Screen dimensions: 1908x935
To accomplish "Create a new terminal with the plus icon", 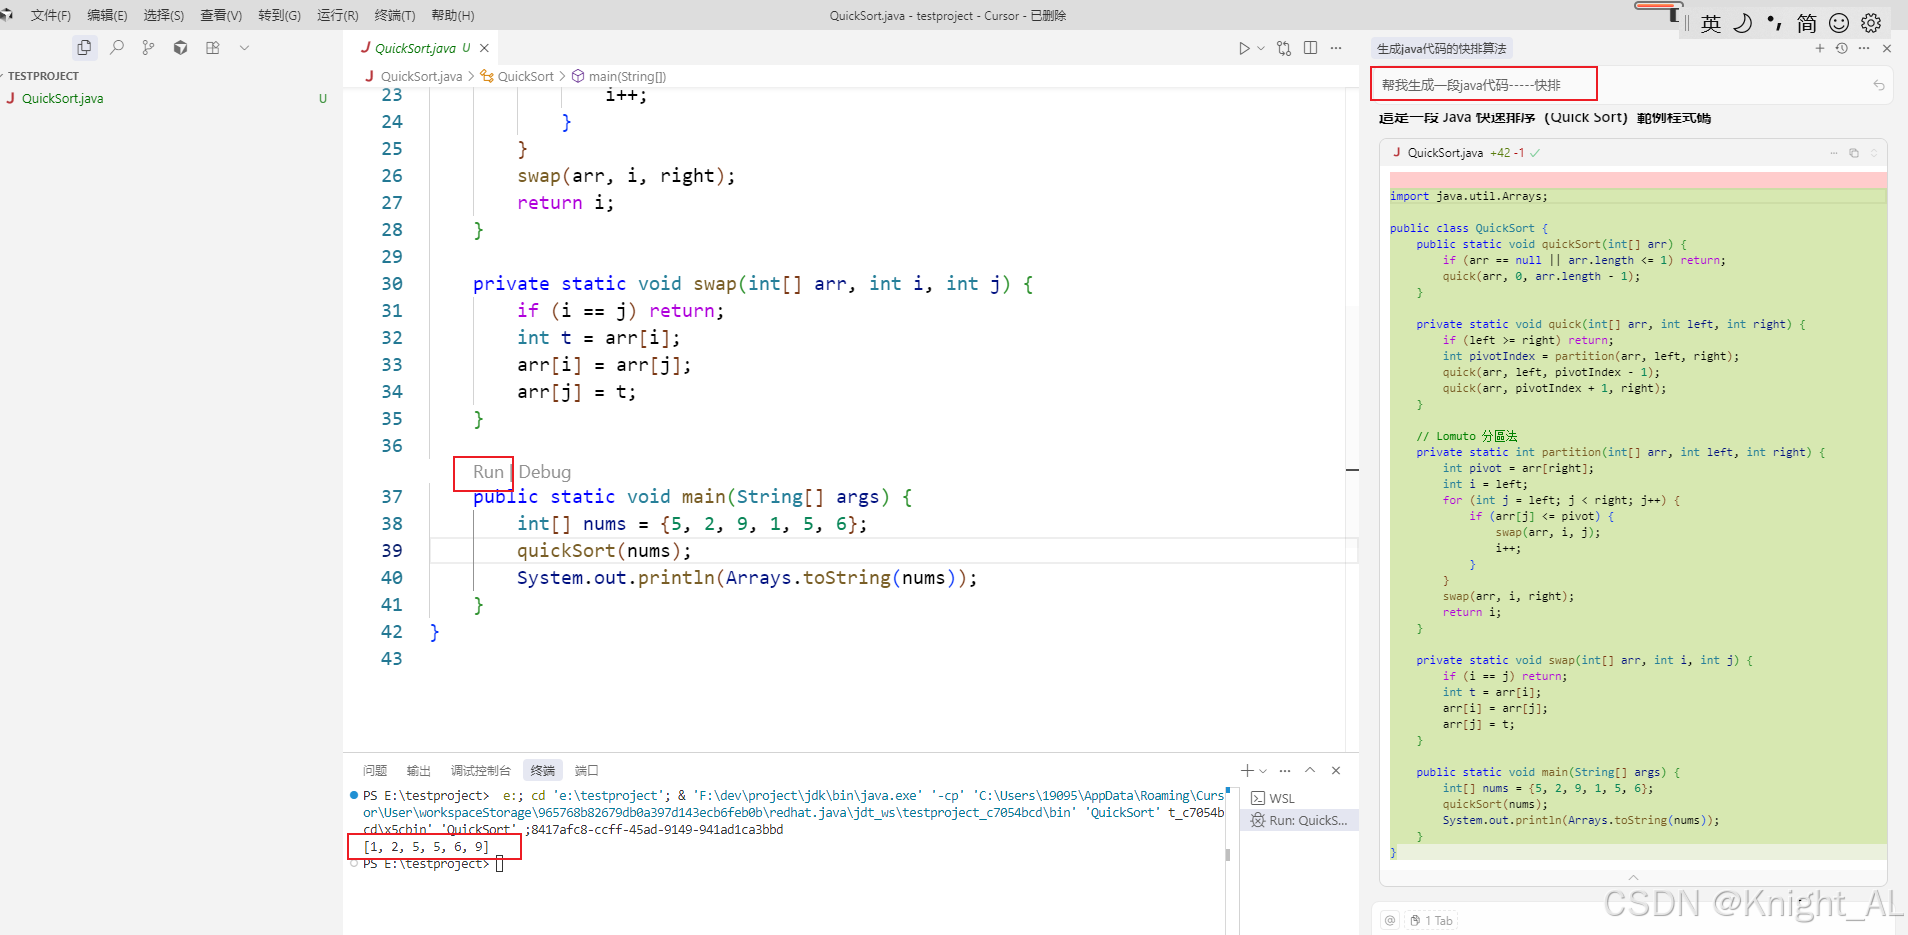I will click(x=1247, y=771).
